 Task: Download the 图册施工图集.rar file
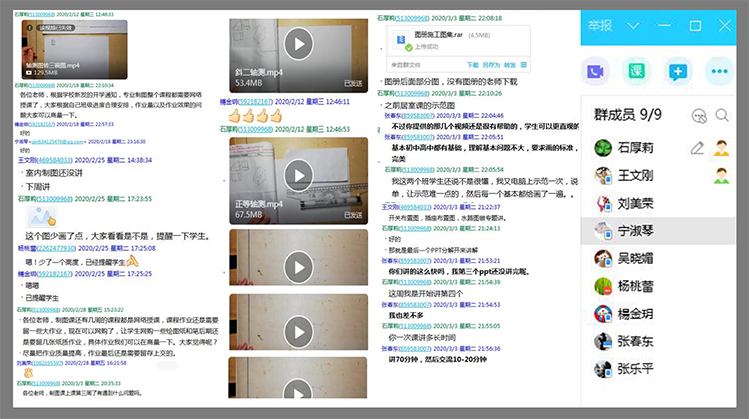tap(473, 65)
